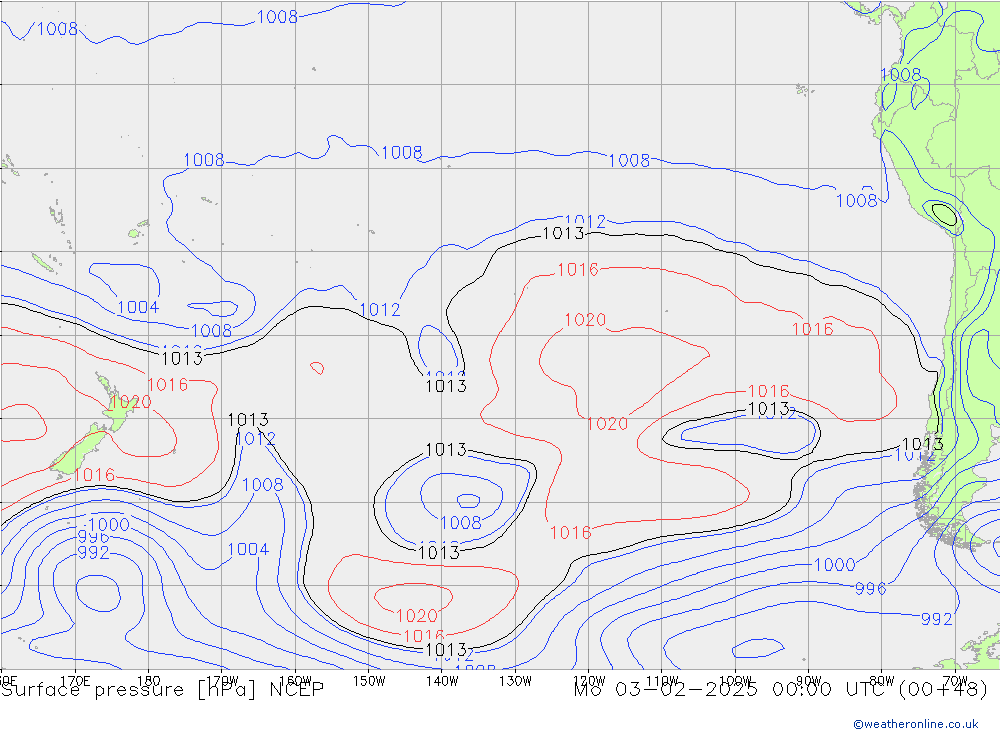Select the 170E longitude axis label
The image size is (1000, 733).
pos(75,681)
